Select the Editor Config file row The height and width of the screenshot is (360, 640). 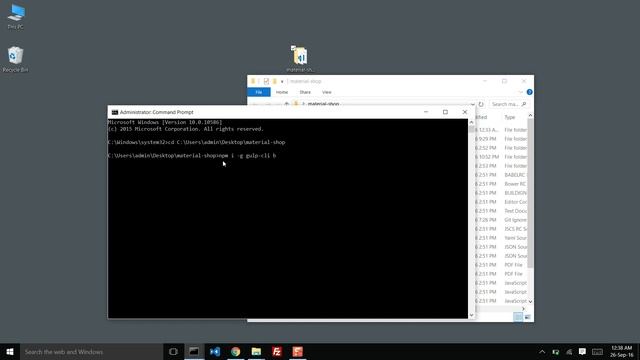(501, 202)
